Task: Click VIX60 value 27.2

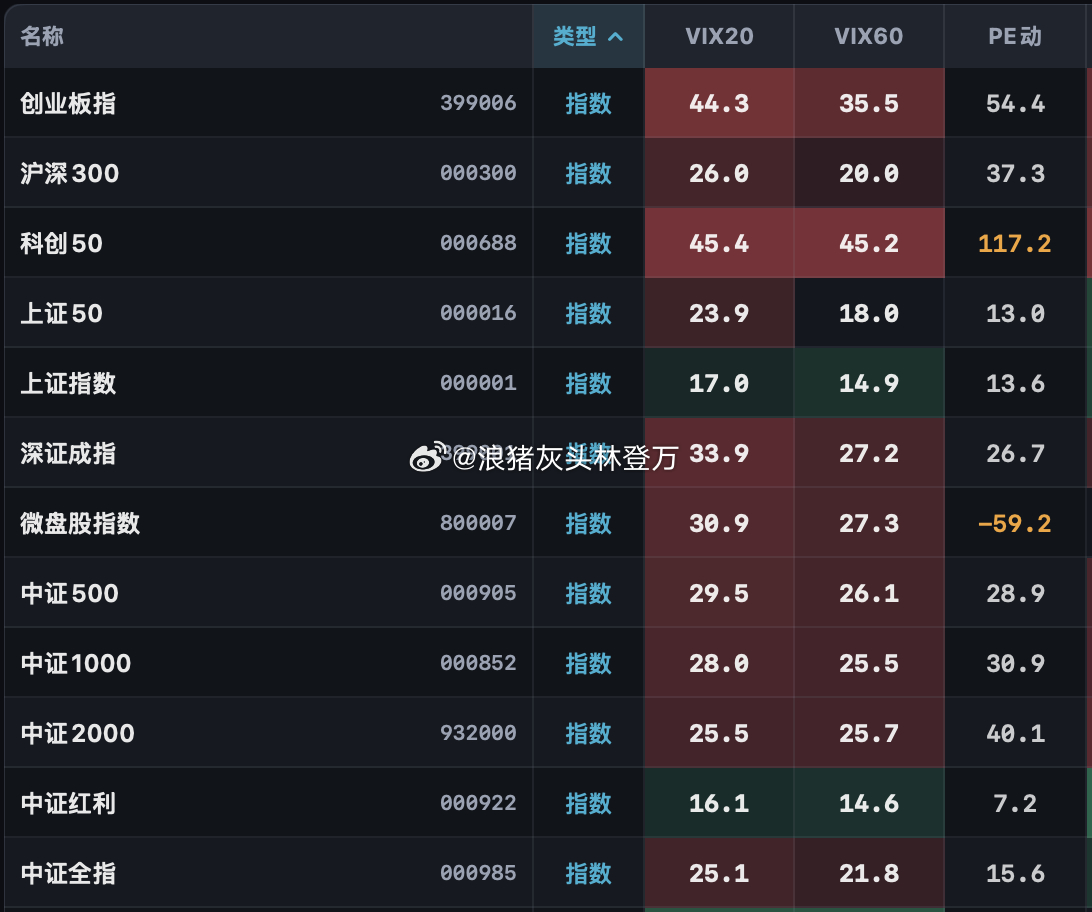Action: 868,453
